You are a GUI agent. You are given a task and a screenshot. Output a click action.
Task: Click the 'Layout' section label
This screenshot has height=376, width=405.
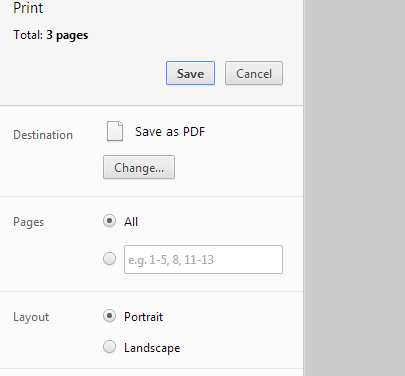pos(31,317)
